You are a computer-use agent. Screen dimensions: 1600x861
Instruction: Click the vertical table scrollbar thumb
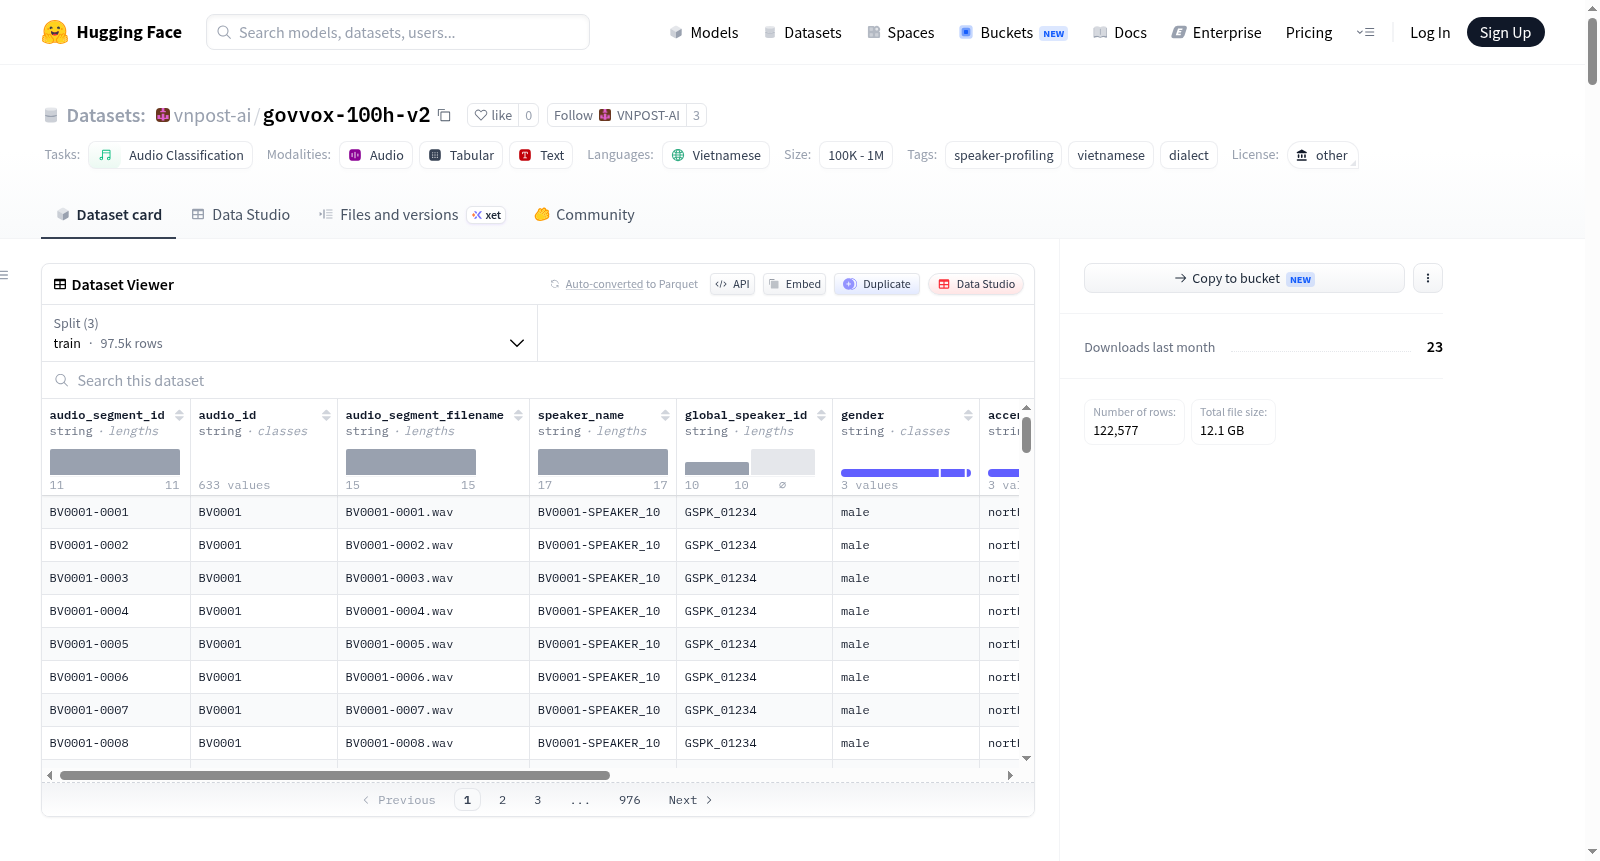1026,434
